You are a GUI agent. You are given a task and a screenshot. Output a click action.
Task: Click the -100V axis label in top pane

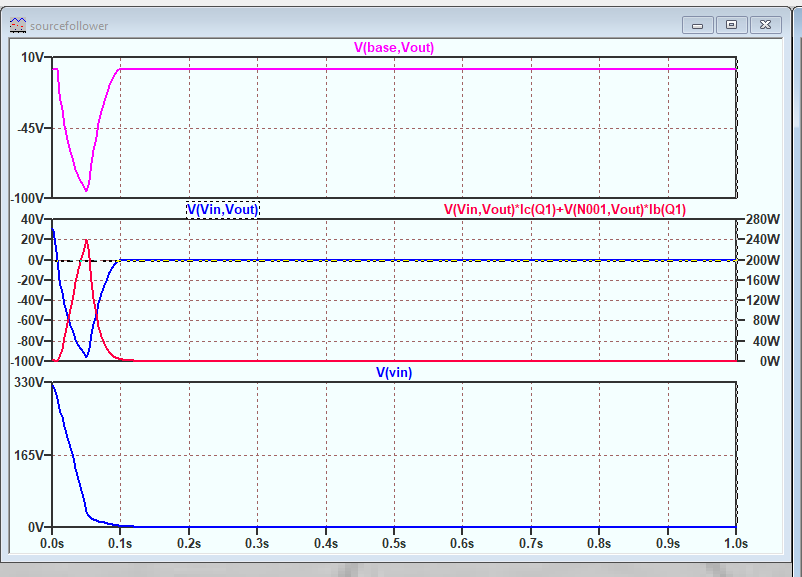click(27, 198)
